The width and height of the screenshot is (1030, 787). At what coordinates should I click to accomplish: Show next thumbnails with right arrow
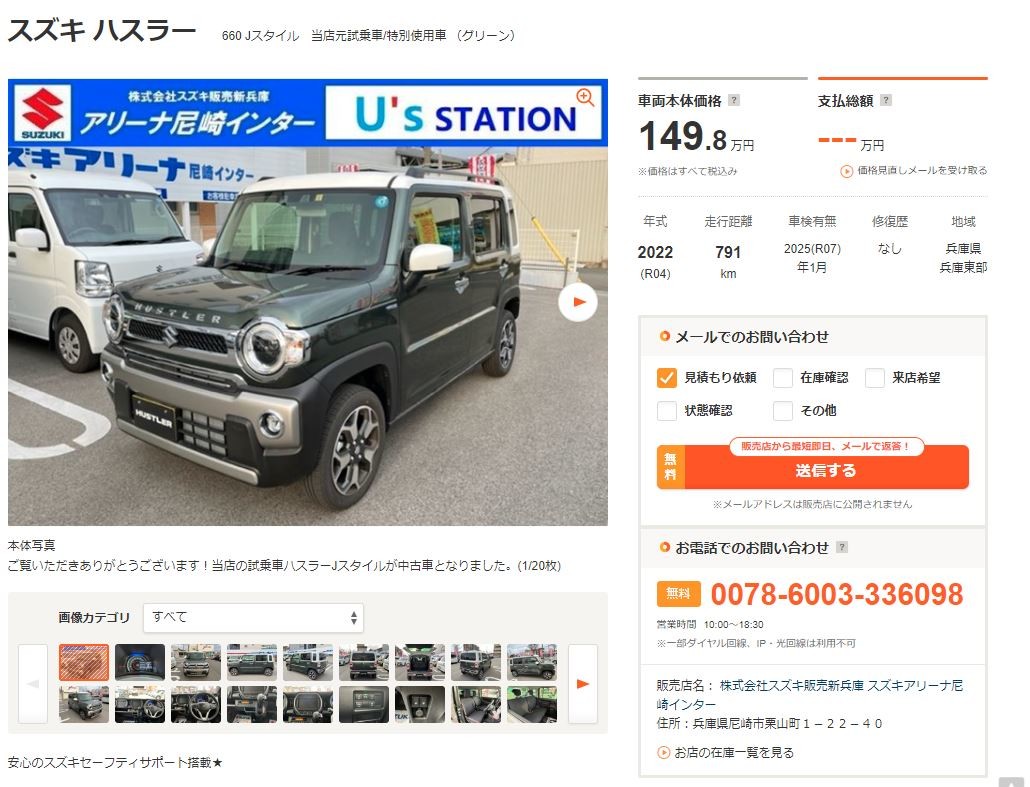(x=583, y=684)
